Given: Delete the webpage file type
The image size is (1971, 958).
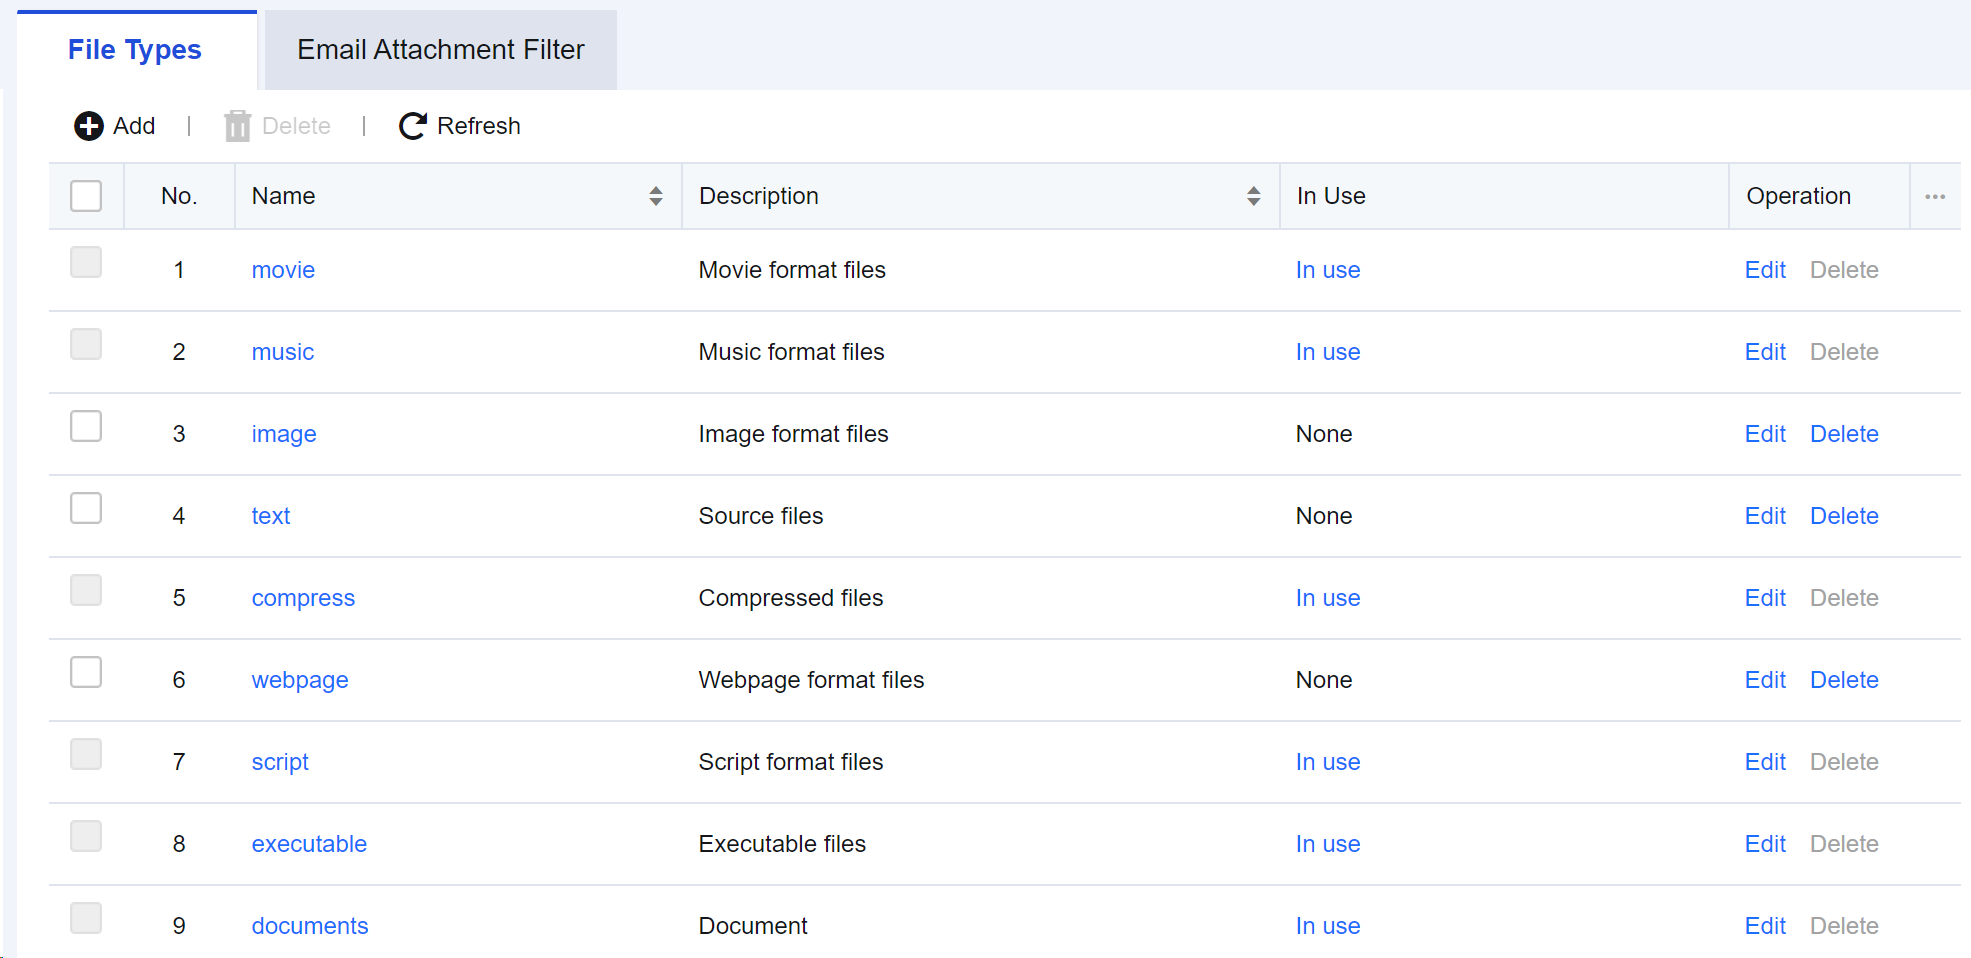Looking at the screenshot, I should 1843,680.
